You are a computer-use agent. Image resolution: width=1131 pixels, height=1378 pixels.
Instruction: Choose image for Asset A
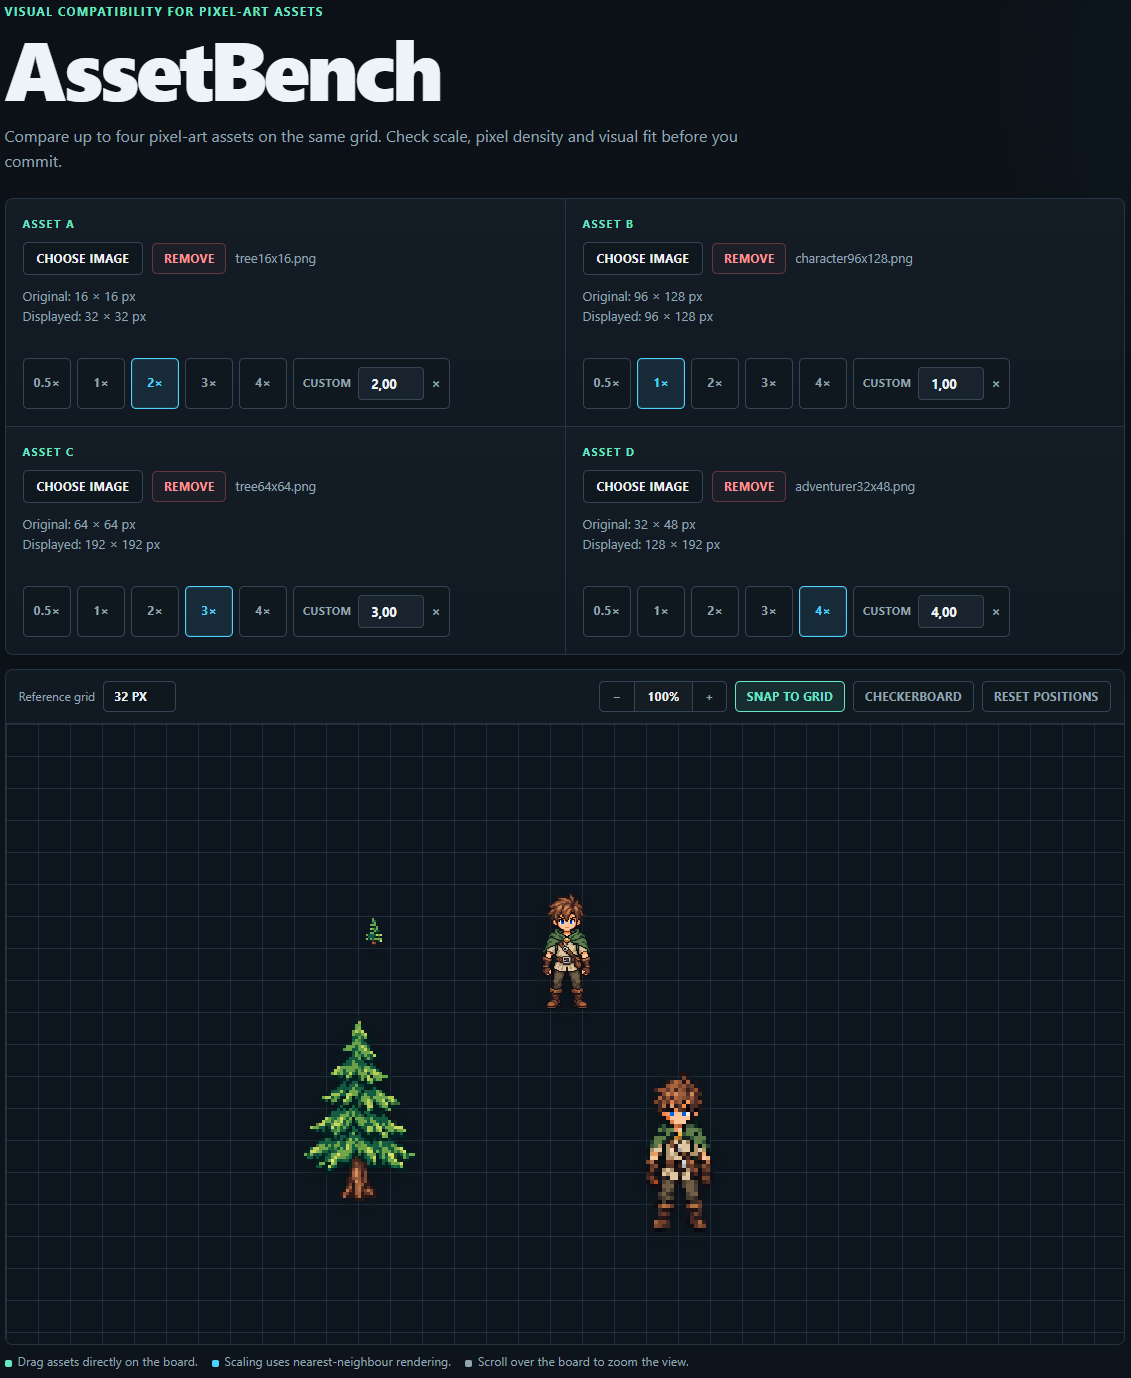click(x=83, y=258)
